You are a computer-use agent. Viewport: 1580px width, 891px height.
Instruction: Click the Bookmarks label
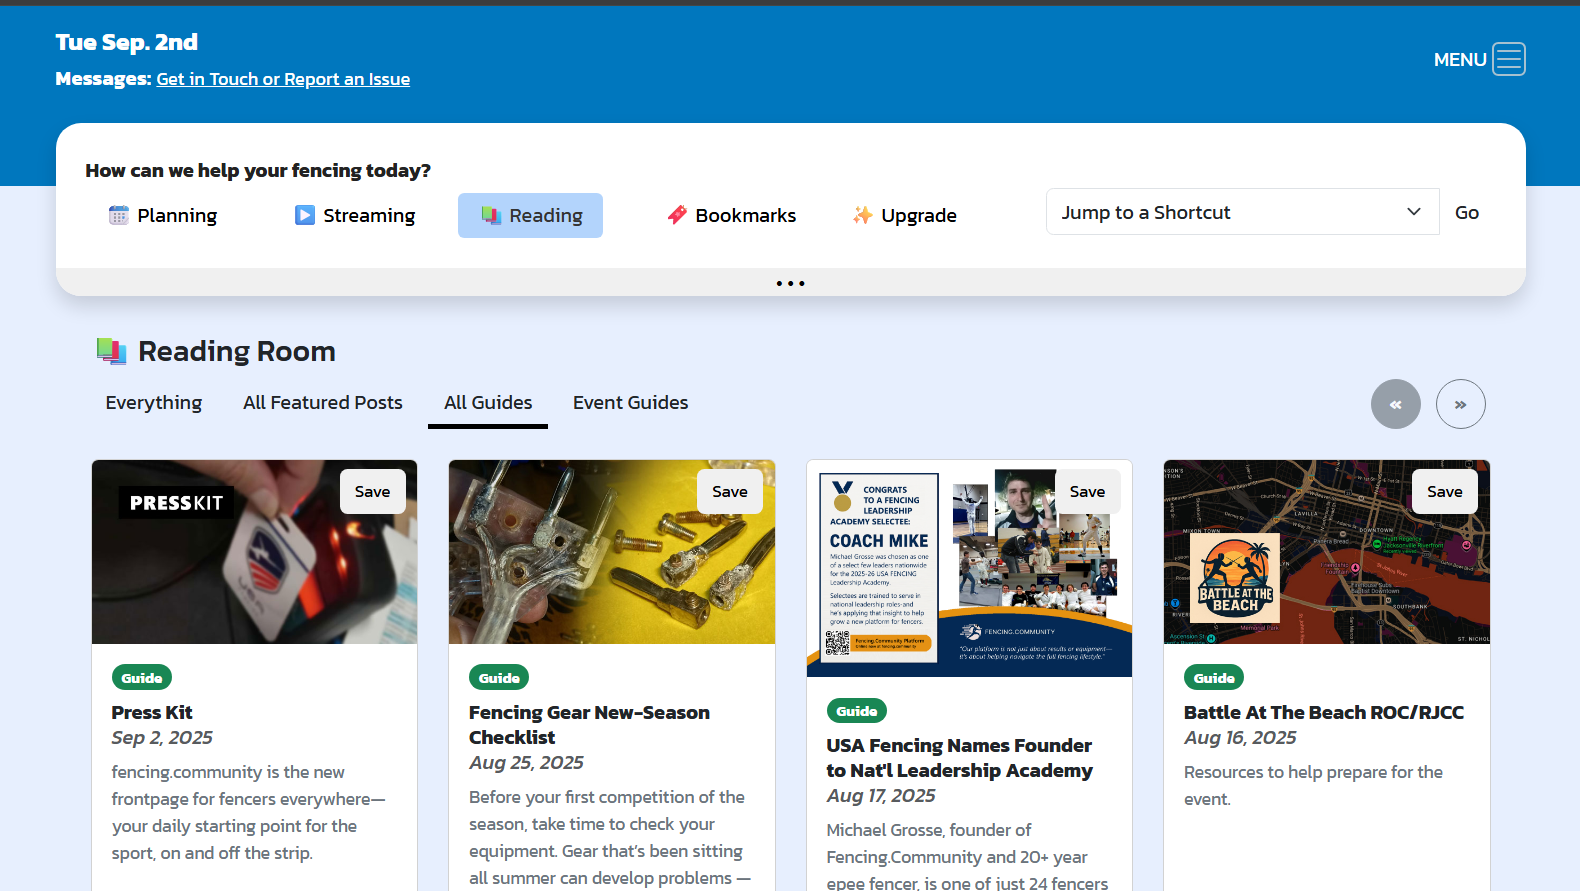(x=746, y=215)
